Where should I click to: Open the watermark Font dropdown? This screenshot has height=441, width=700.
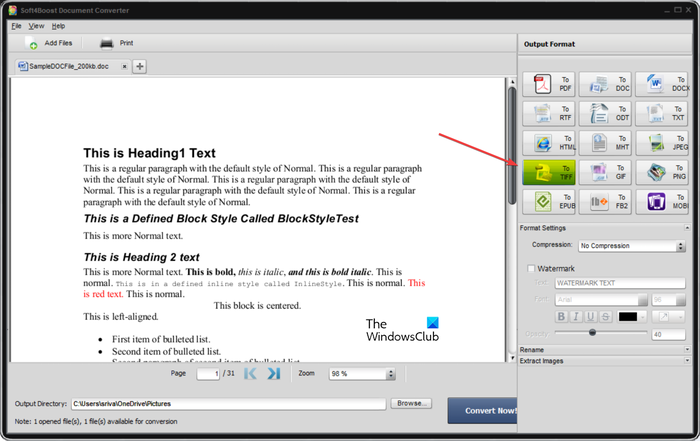pyautogui.click(x=601, y=300)
